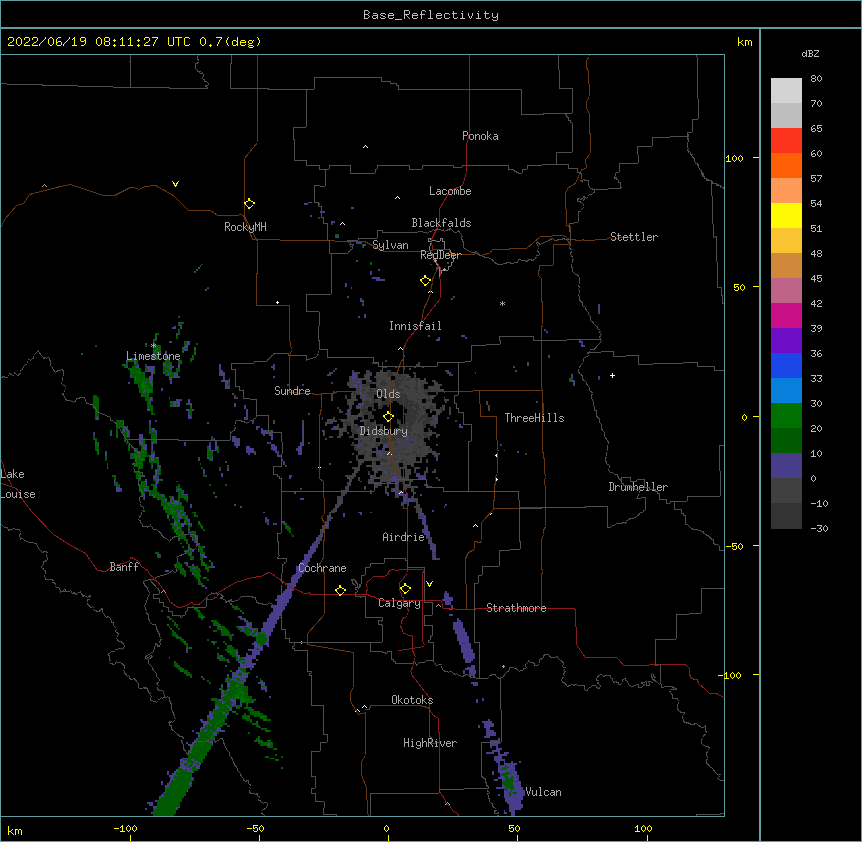862x842 pixels.
Task: Click the white asterisk marker above Limestone
Action: tap(153, 345)
